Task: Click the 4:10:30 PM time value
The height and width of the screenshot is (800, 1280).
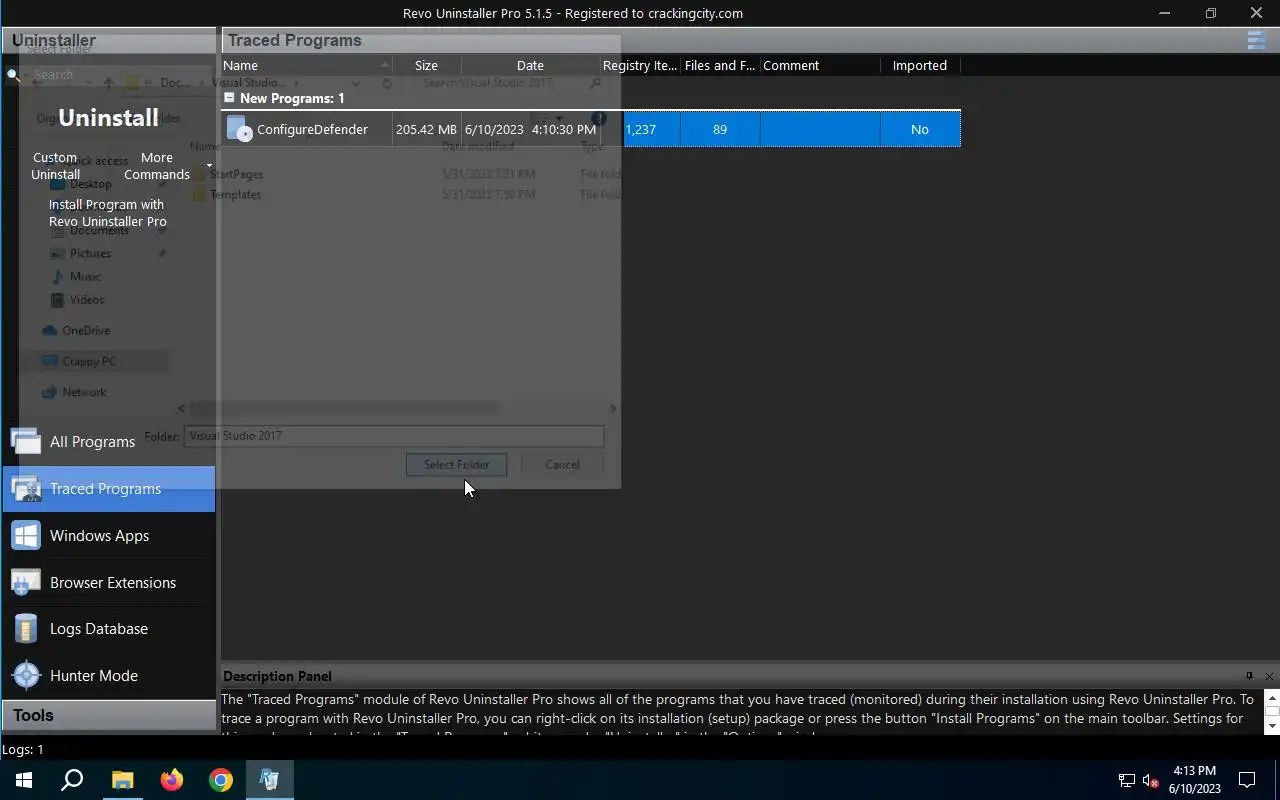Action: tap(564, 129)
